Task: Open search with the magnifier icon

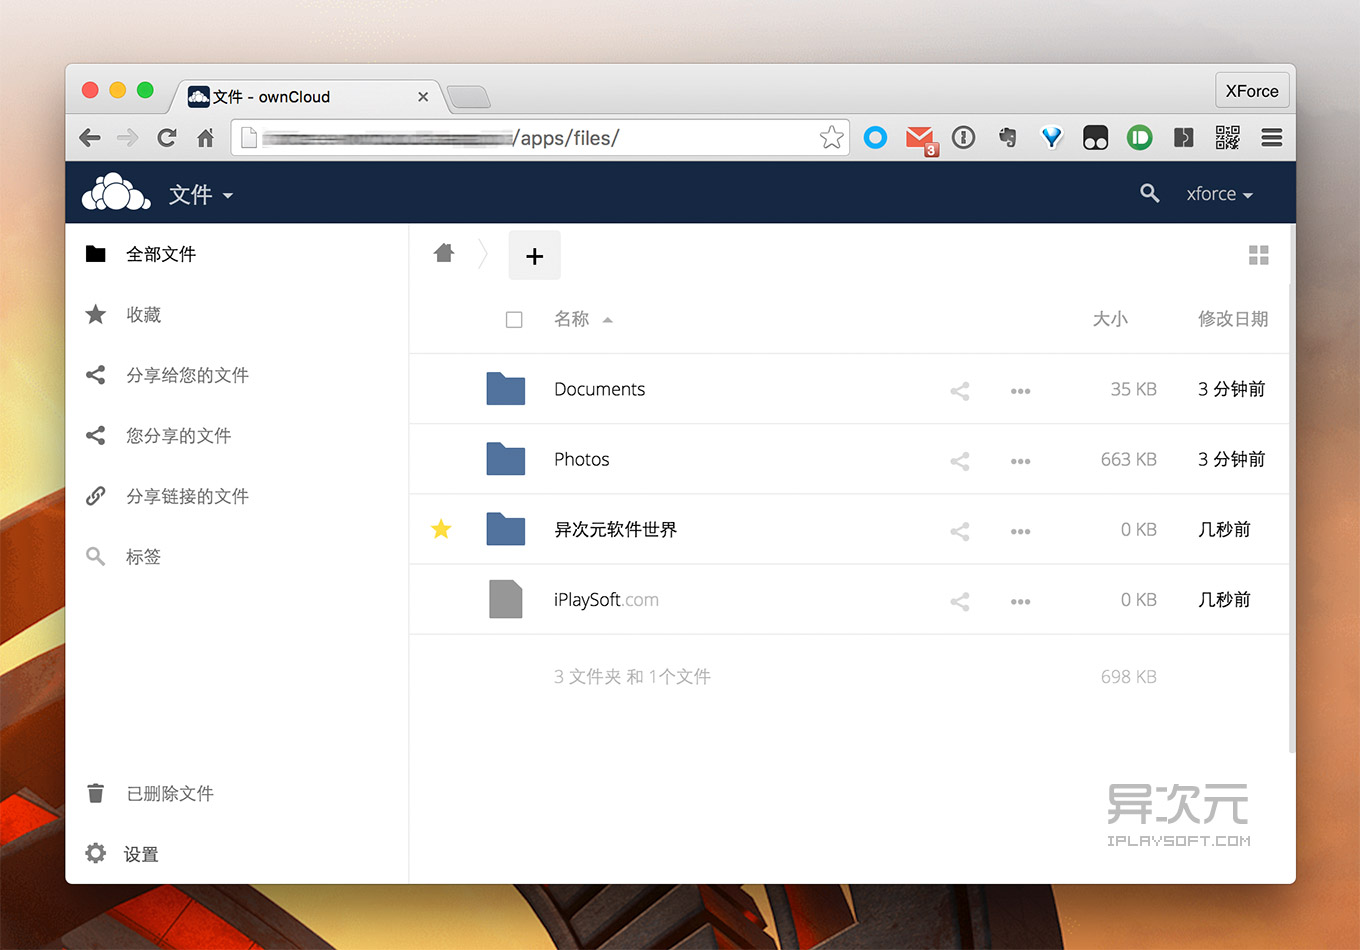Action: click(x=1149, y=193)
